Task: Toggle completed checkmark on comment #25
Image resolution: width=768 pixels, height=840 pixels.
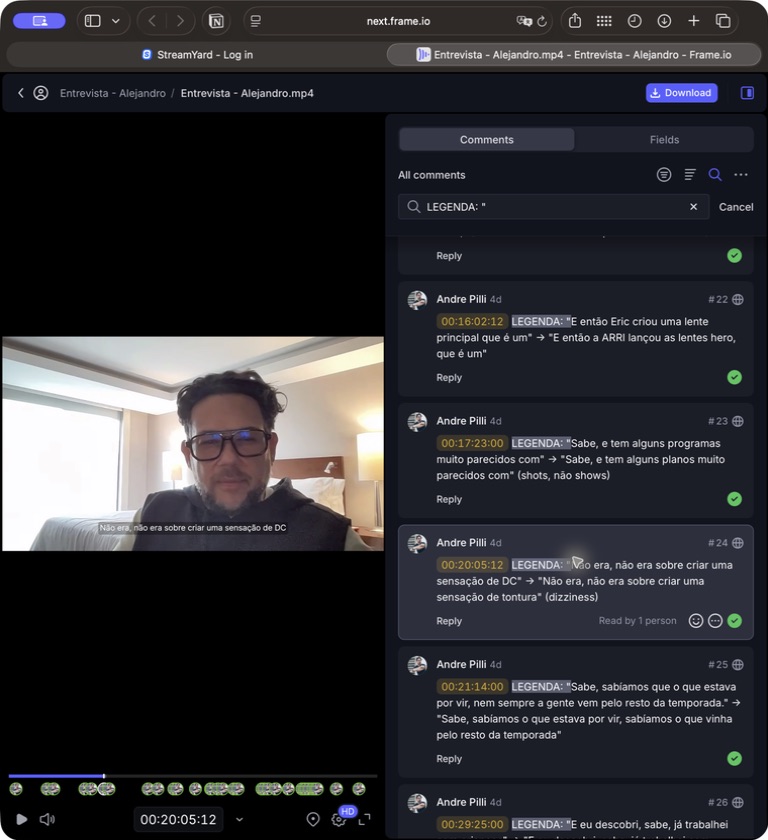Action: click(735, 758)
